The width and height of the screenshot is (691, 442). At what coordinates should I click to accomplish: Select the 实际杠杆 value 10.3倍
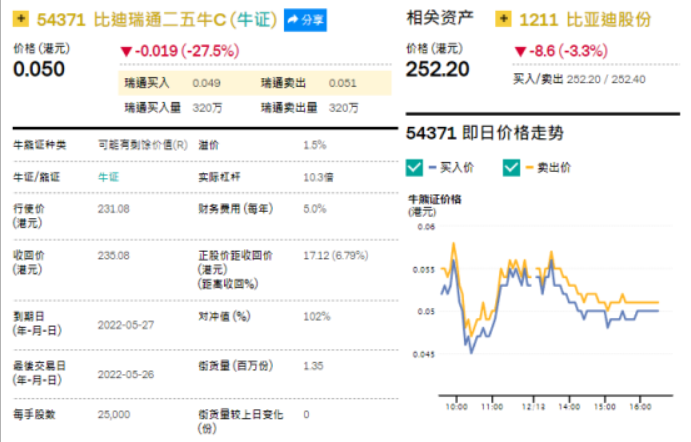click(x=318, y=177)
